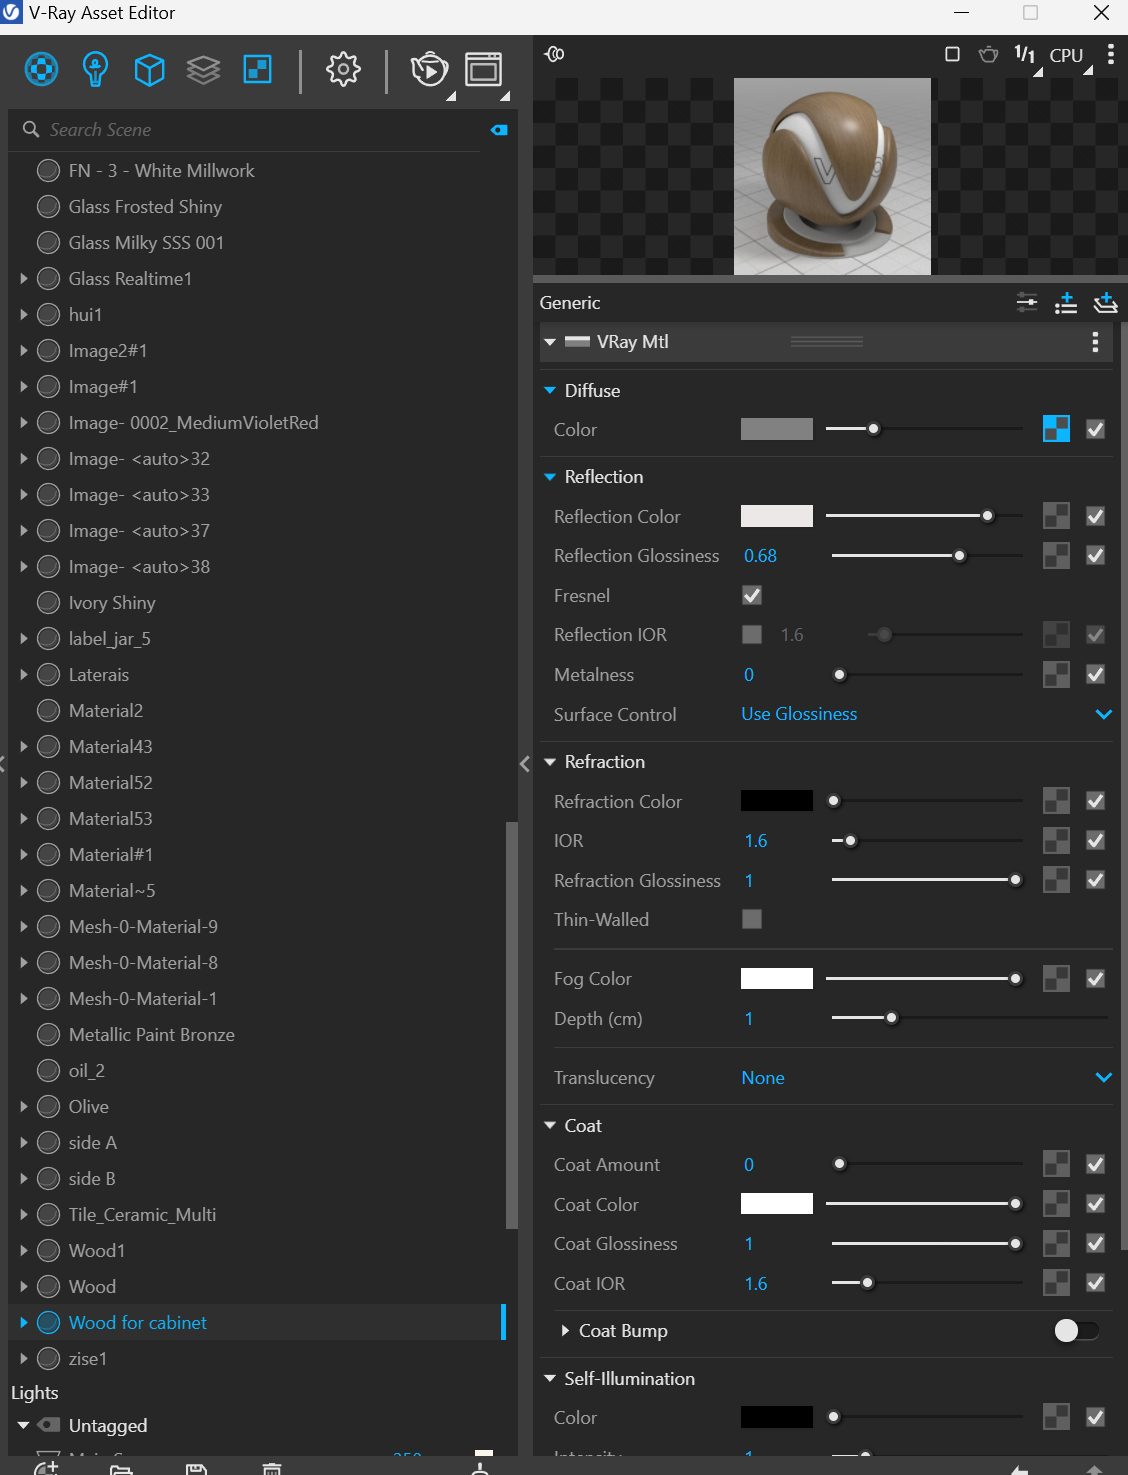
Task: Toggle the Coat Color texture enable checkbox
Action: click(x=1096, y=1204)
